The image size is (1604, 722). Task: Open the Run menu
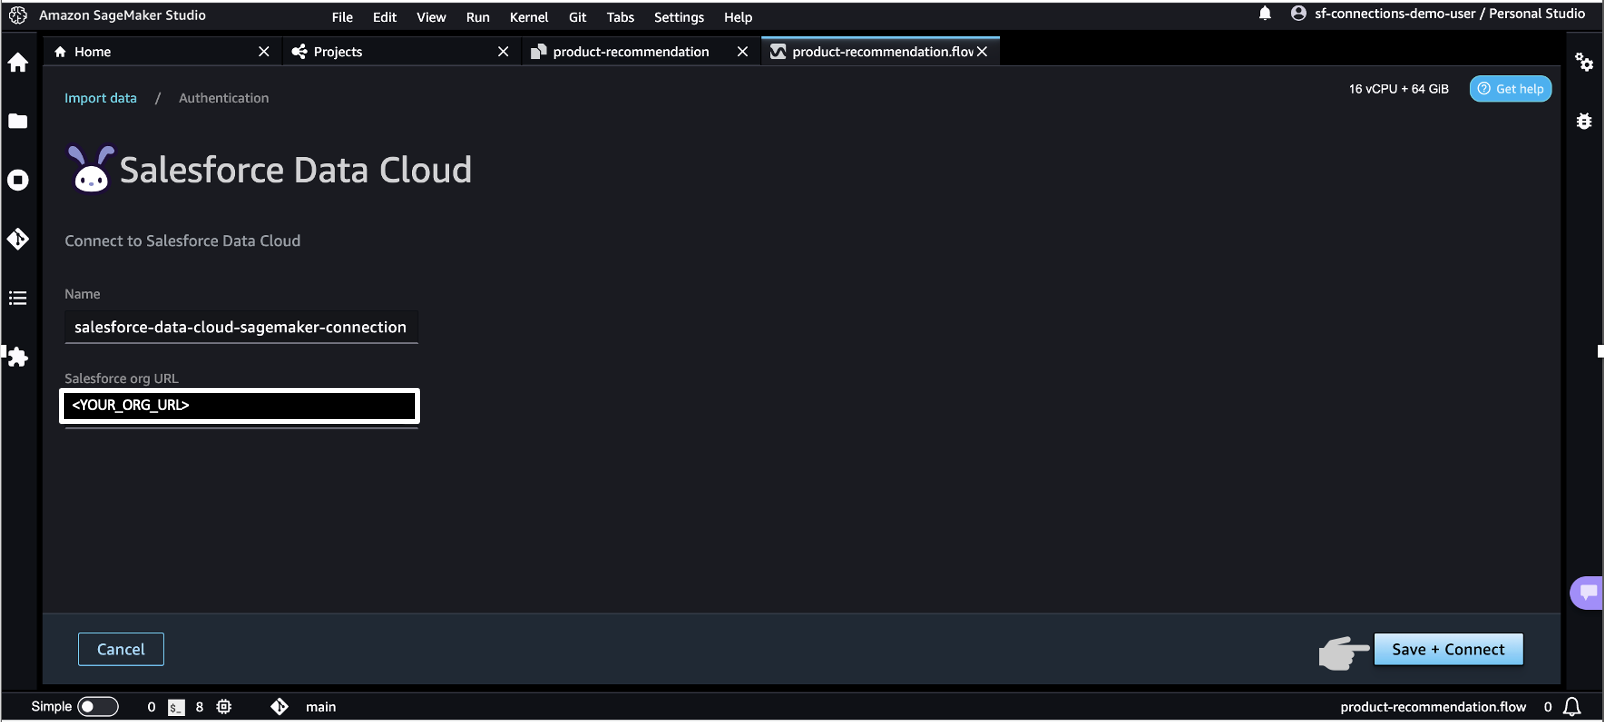point(478,17)
